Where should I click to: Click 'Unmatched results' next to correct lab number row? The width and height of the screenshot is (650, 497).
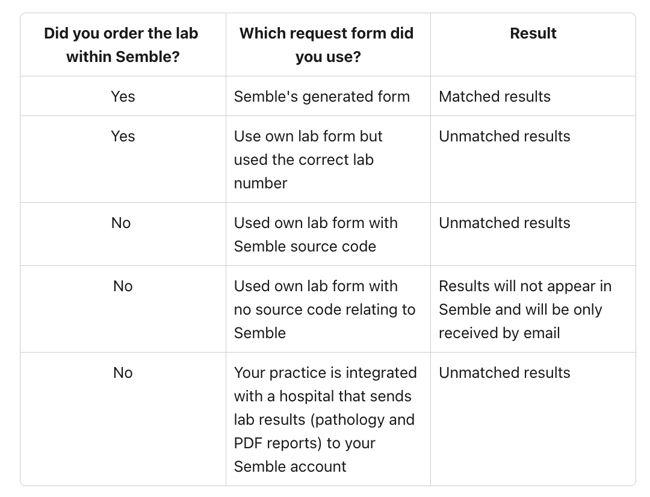pyautogui.click(x=504, y=136)
